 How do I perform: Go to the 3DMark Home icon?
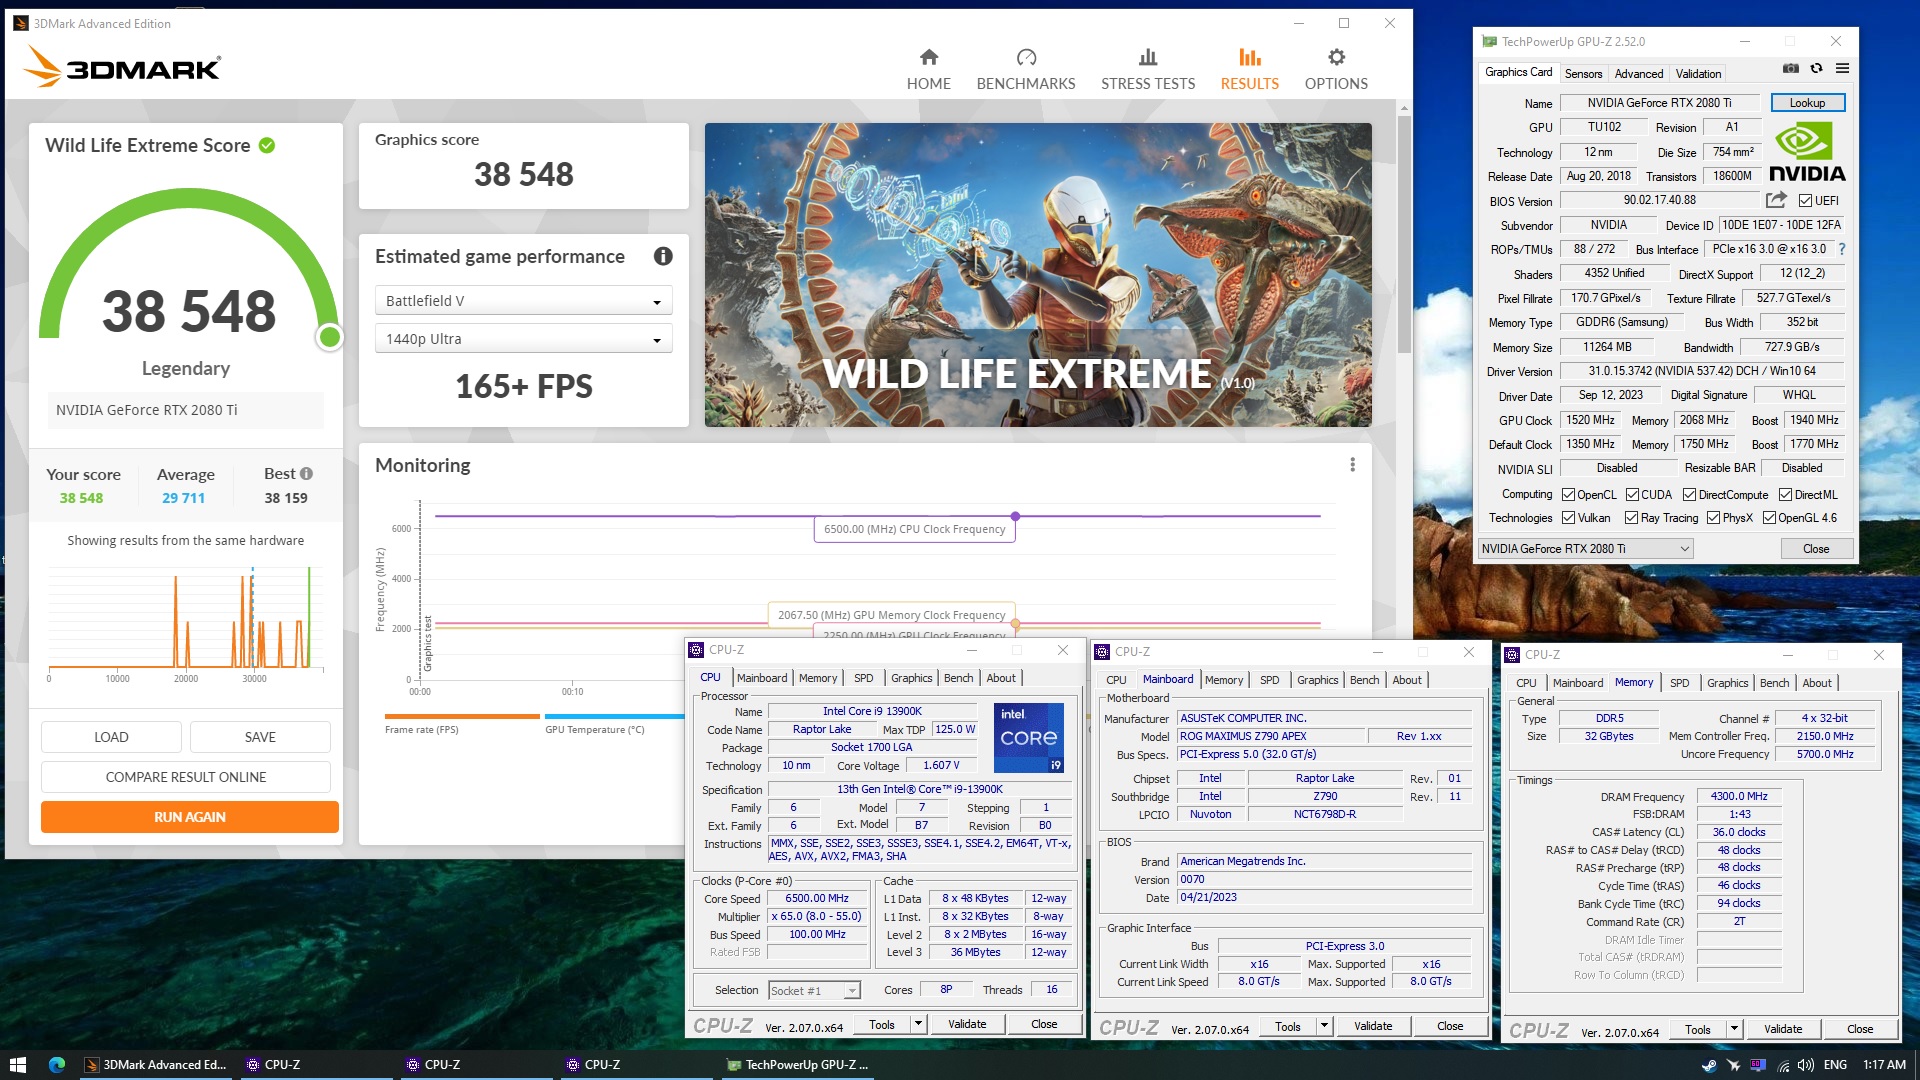pyautogui.click(x=928, y=57)
